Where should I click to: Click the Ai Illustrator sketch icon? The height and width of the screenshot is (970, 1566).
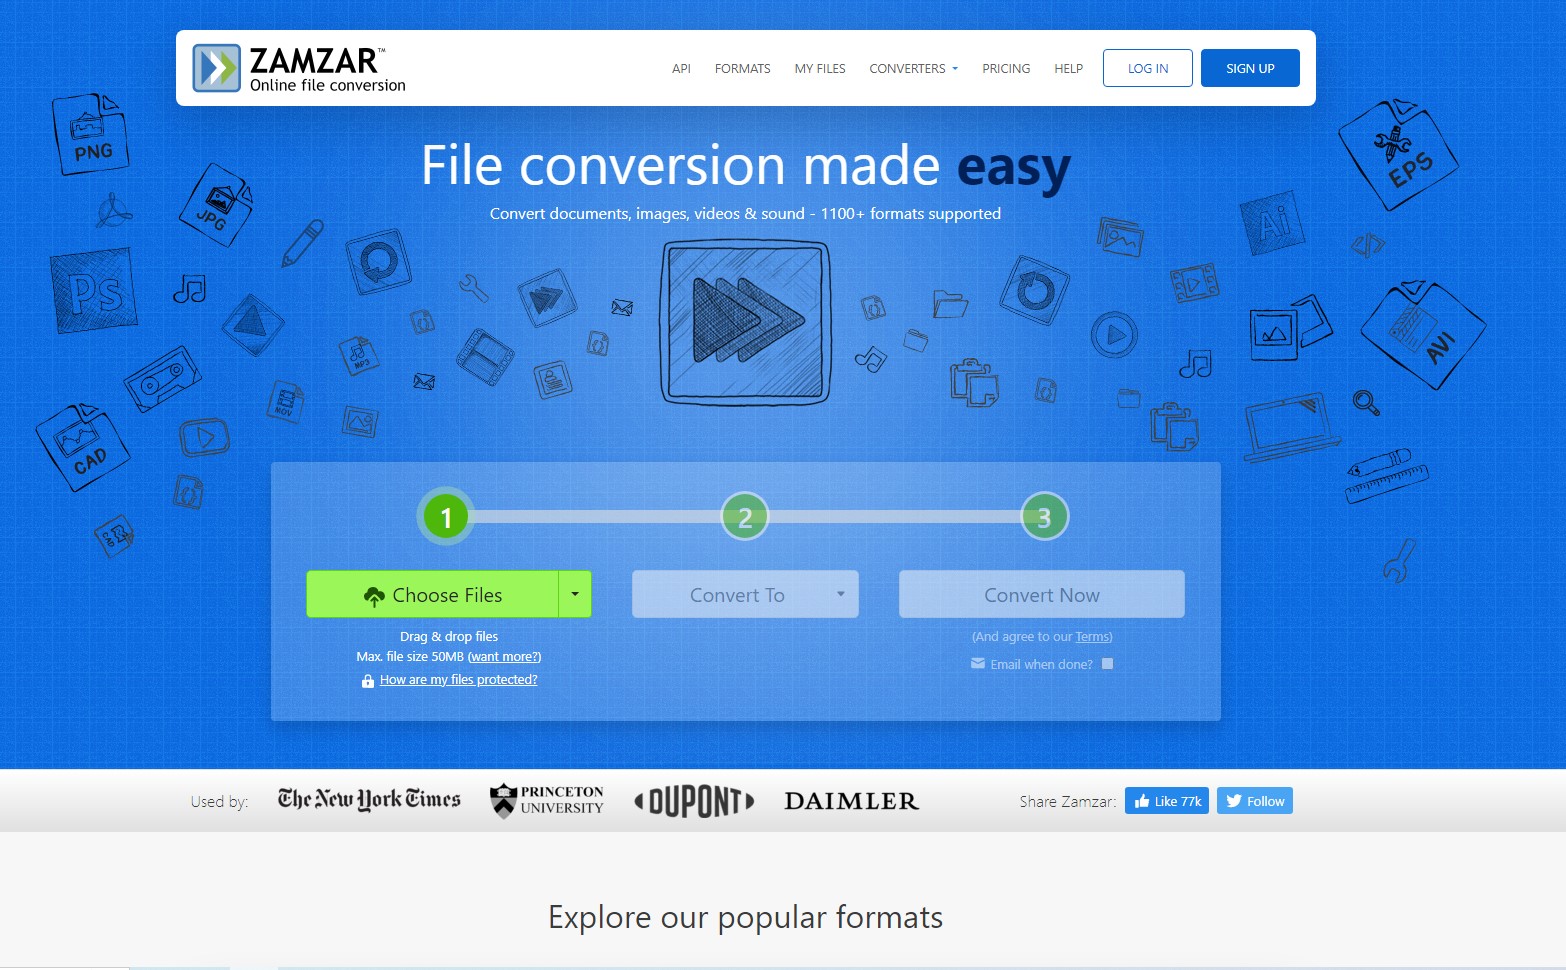tap(1272, 223)
